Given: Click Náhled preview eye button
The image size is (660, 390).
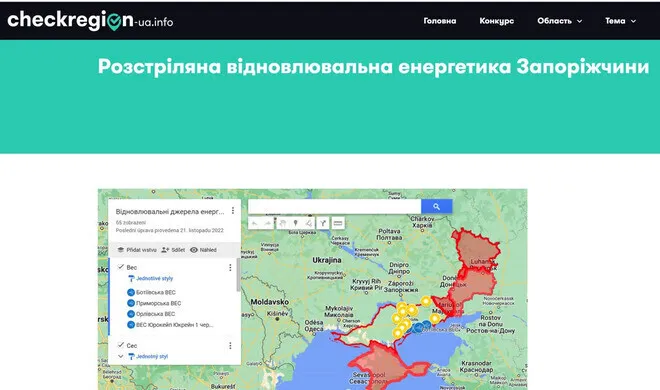Looking at the screenshot, I should coord(203,250).
